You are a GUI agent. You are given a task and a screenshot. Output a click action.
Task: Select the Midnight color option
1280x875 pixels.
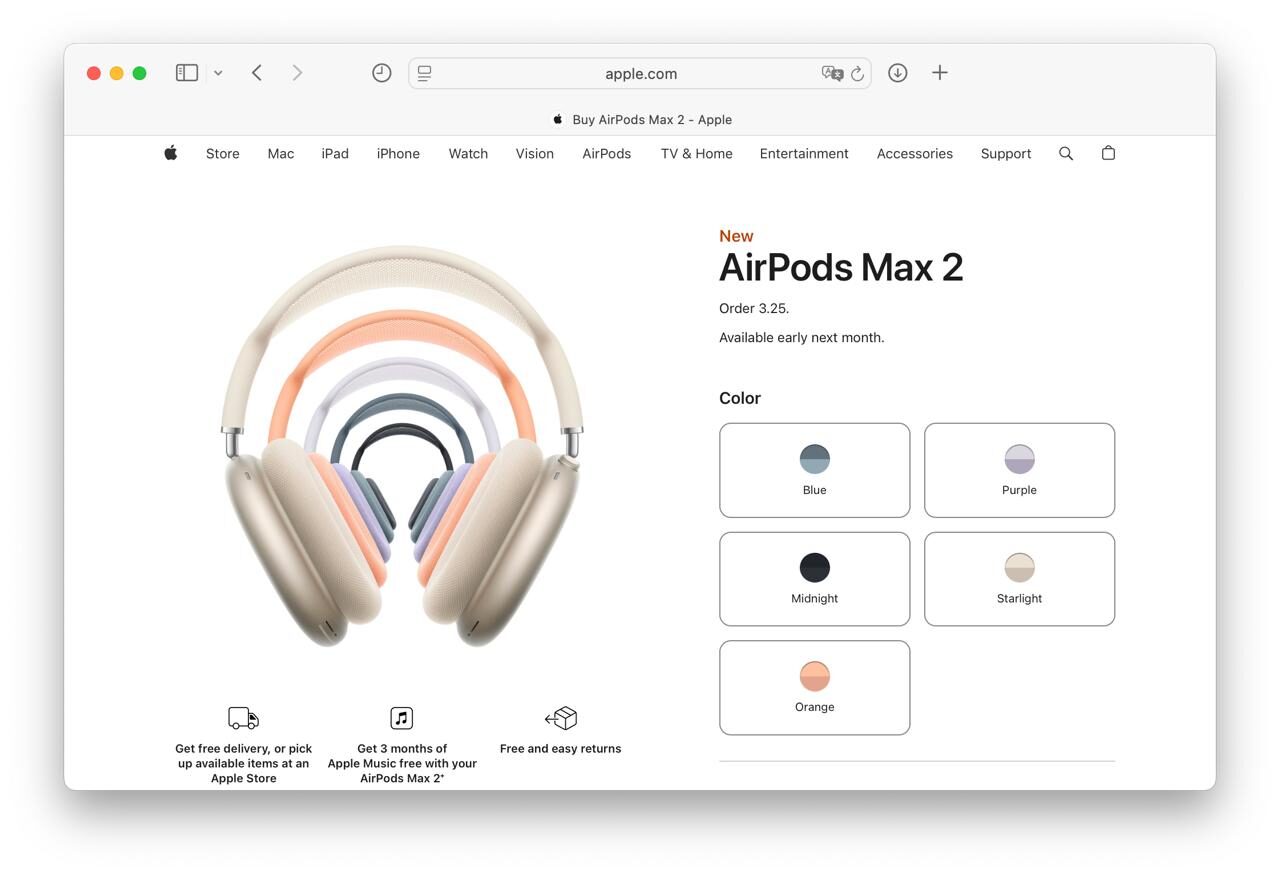click(814, 578)
